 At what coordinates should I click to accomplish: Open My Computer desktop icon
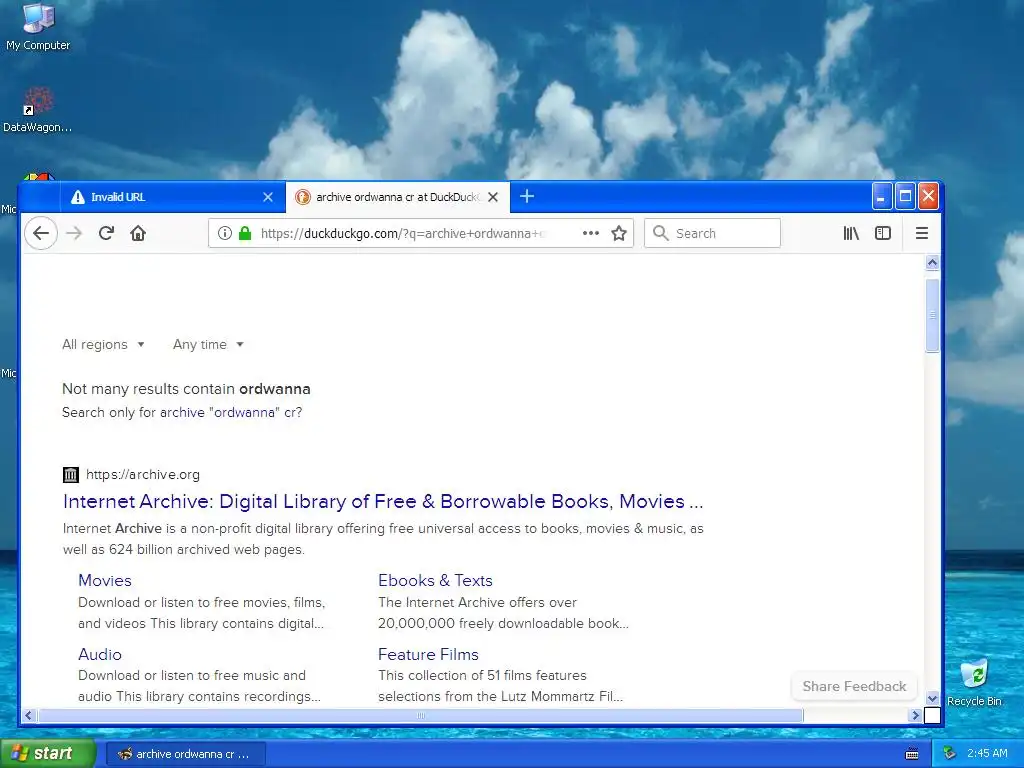38,27
